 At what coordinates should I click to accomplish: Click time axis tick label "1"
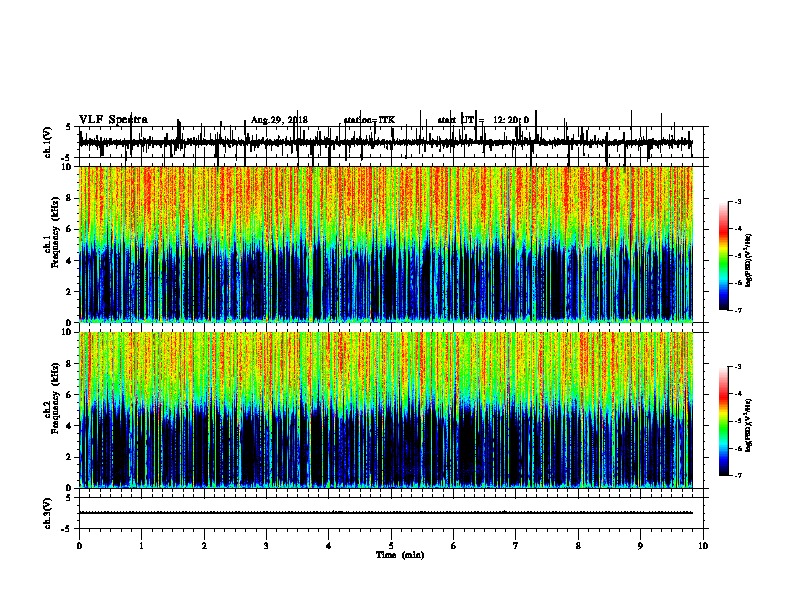point(142,546)
